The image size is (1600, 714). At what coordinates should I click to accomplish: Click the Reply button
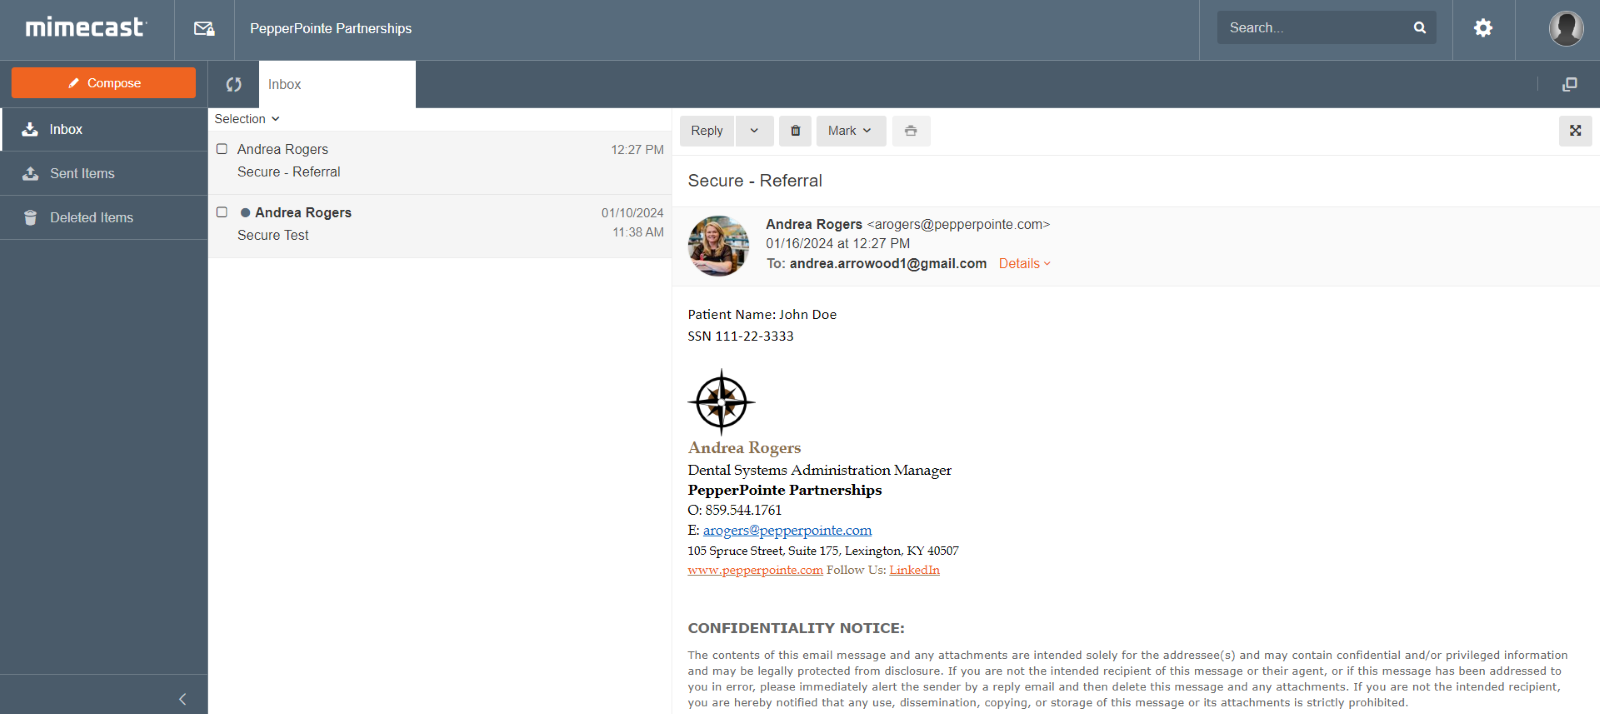[707, 131]
